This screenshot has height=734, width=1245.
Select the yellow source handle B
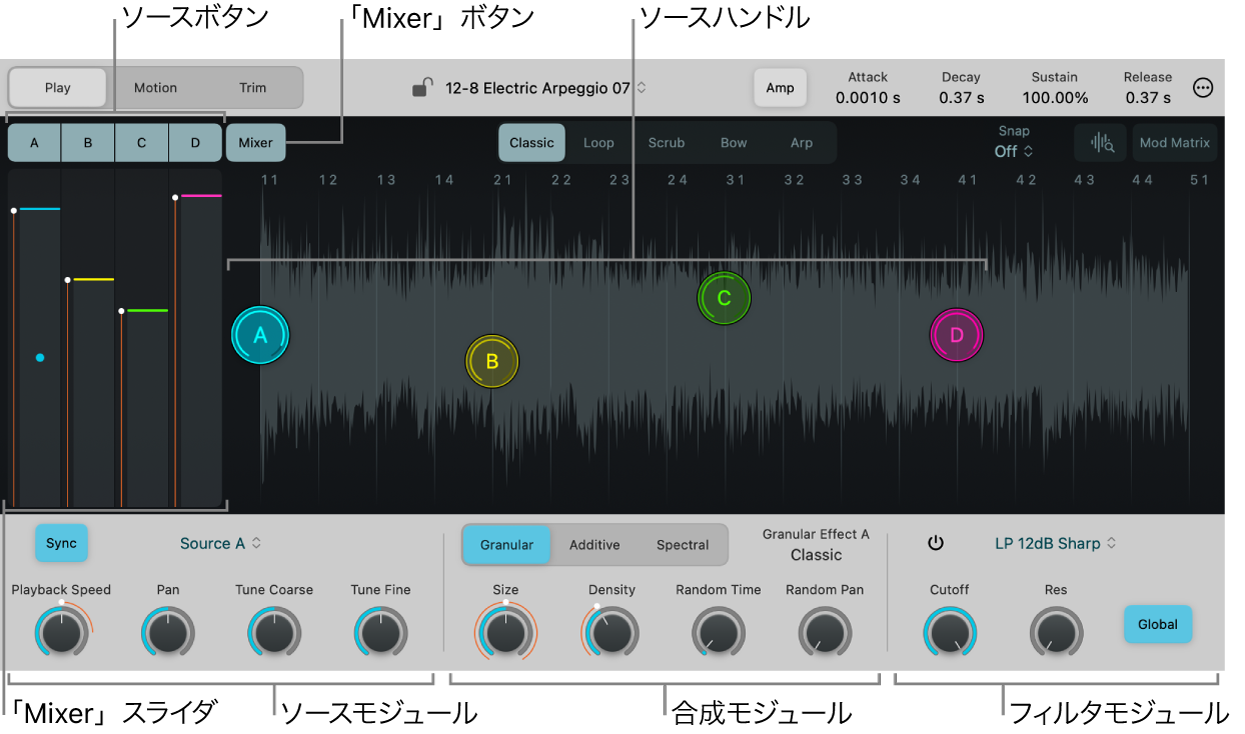tap(492, 361)
